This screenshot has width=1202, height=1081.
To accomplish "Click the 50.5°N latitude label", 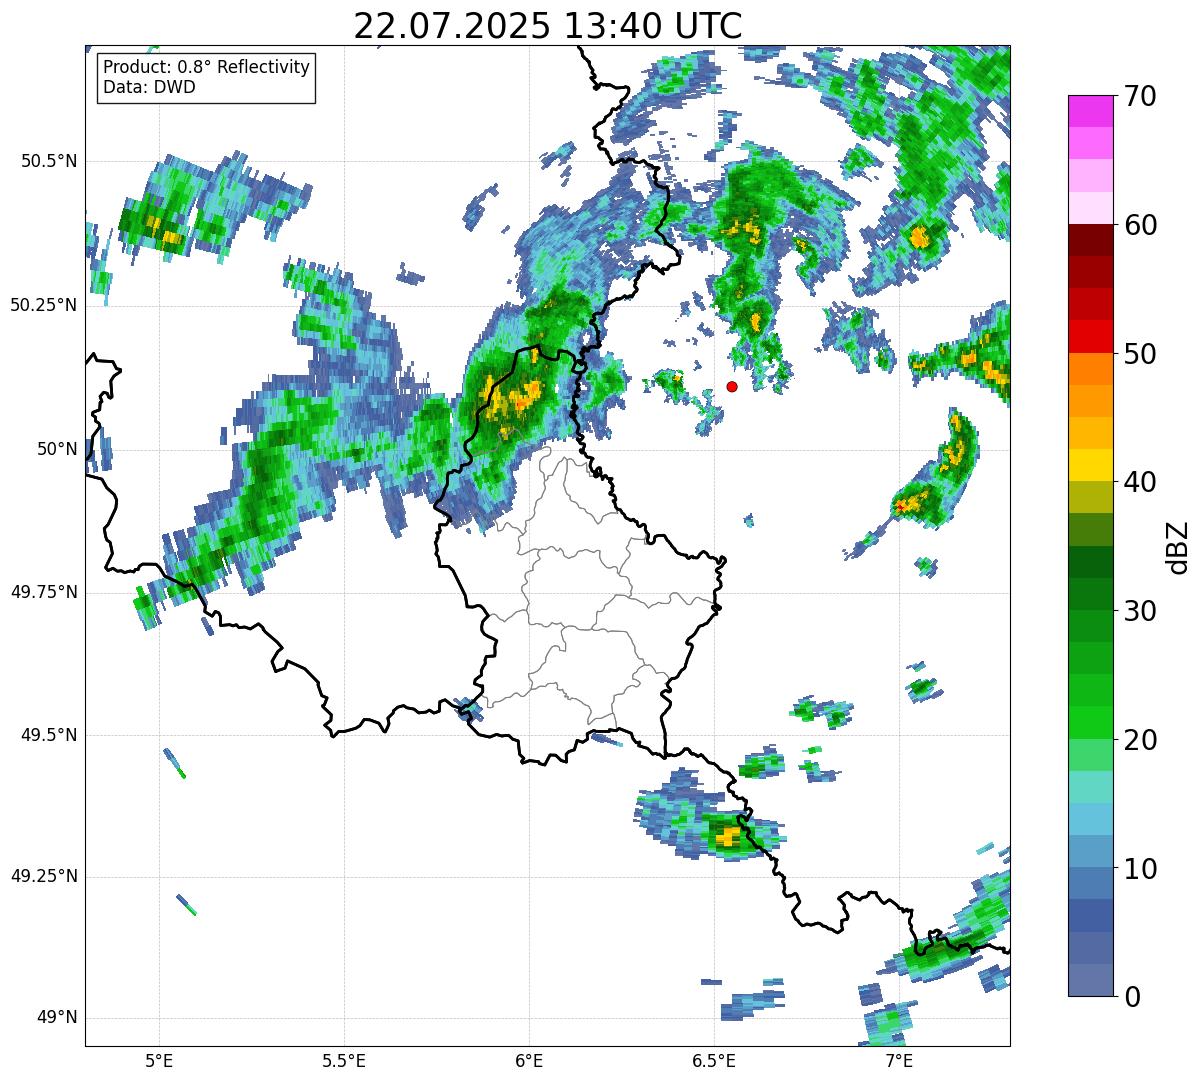I will pos(50,161).
